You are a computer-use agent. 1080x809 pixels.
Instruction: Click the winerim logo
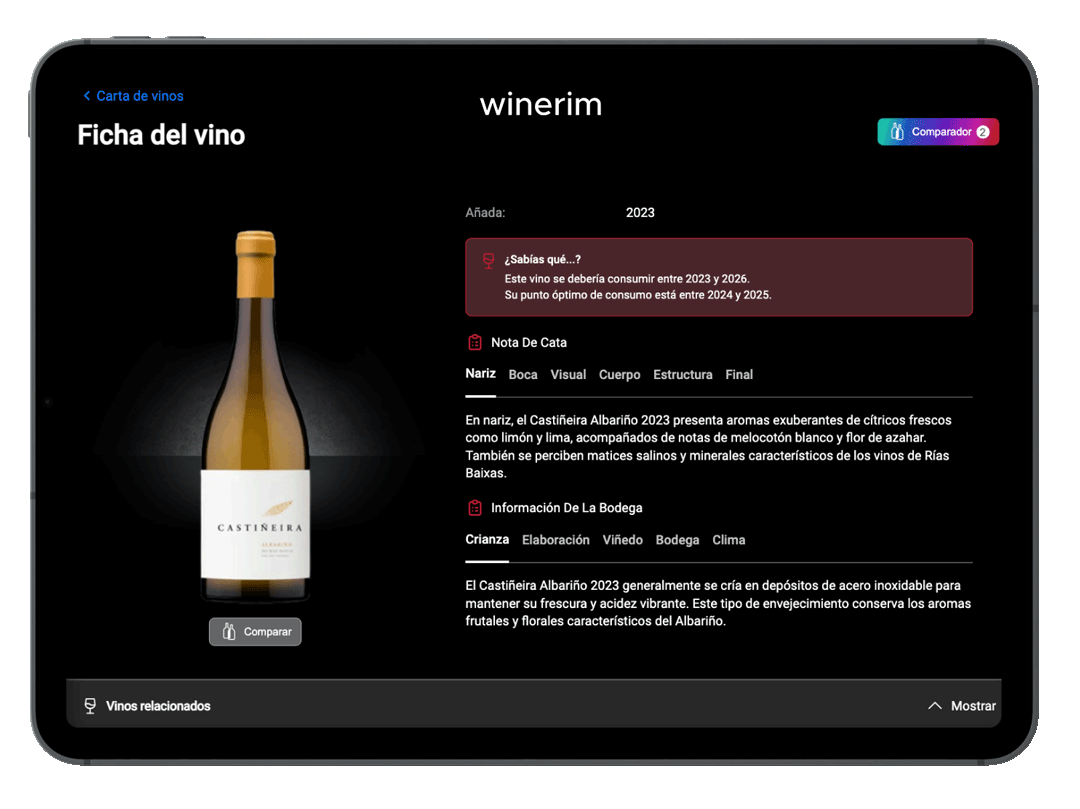(541, 104)
